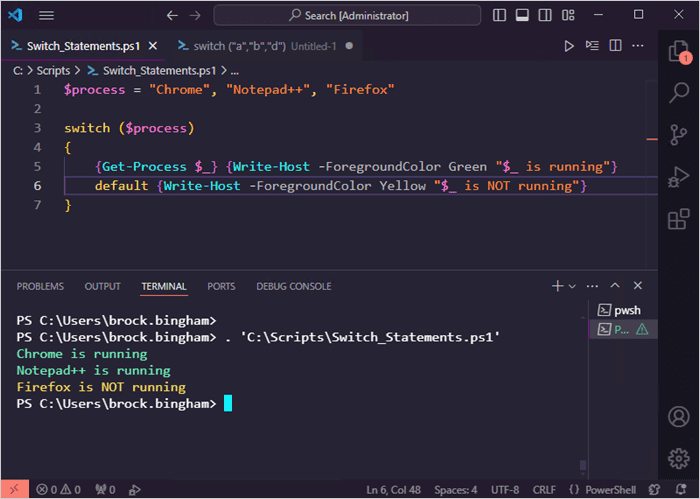Screen dimensions: 700x499
Task: Click the debug launch icon in status bar
Action: (135, 490)
